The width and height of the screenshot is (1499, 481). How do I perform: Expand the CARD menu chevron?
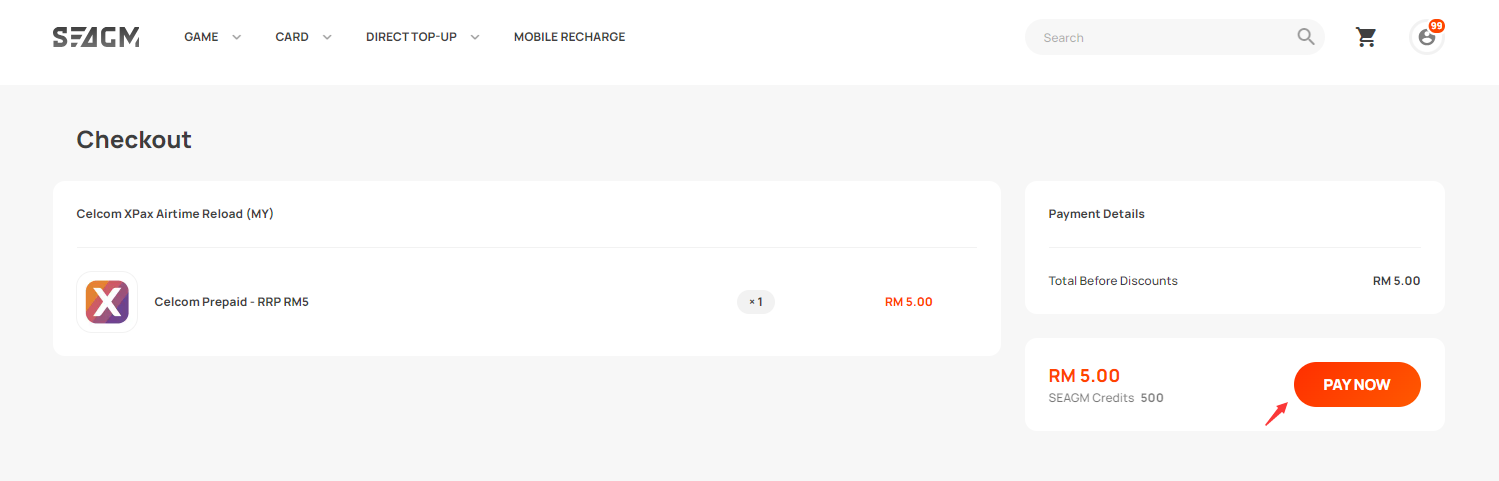[327, 37]
